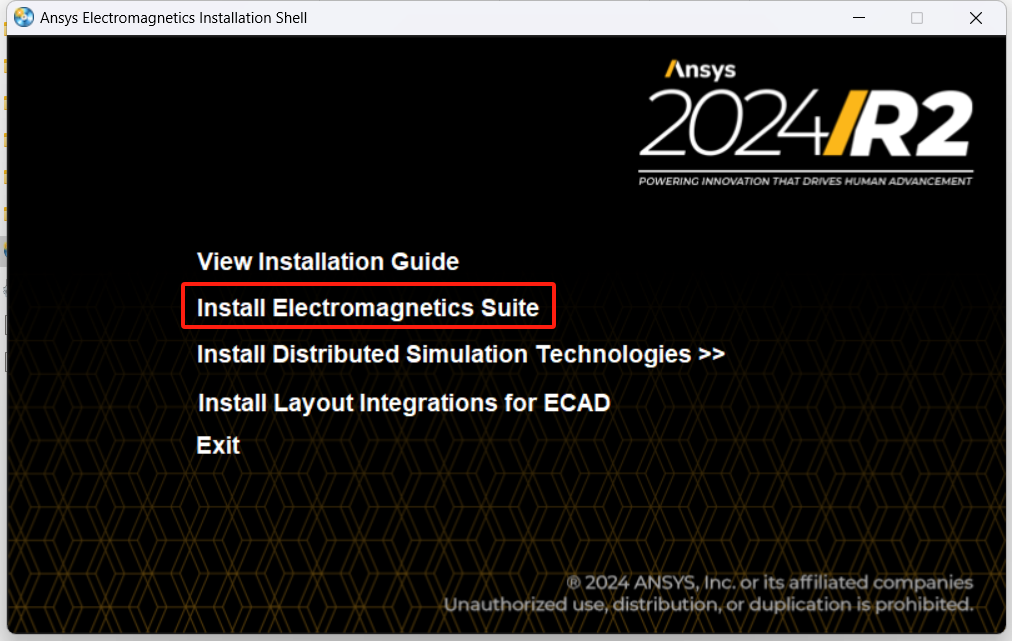Click Install Electromagnetics Suite
Screen dimensions: 1012x641
point(368,308)
